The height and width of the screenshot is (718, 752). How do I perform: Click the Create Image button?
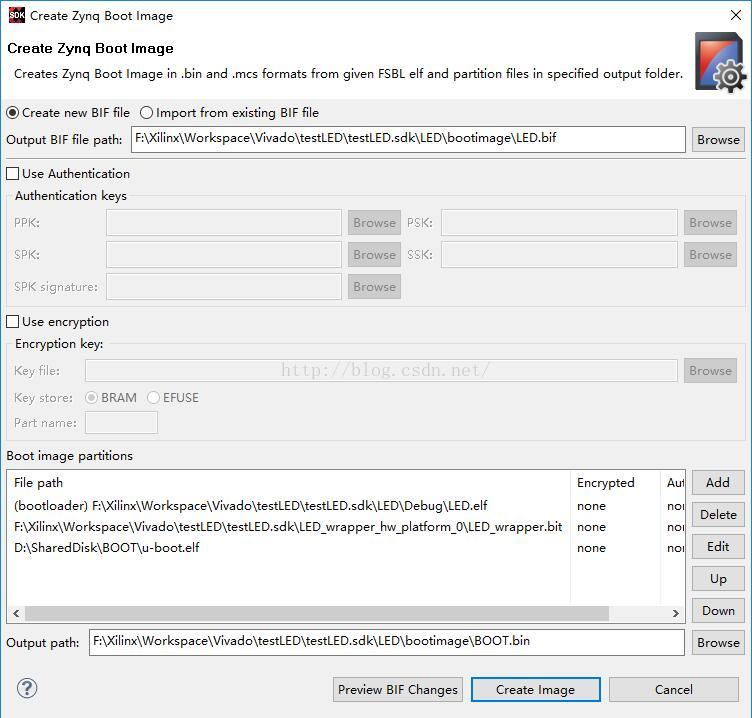point(535,689)
